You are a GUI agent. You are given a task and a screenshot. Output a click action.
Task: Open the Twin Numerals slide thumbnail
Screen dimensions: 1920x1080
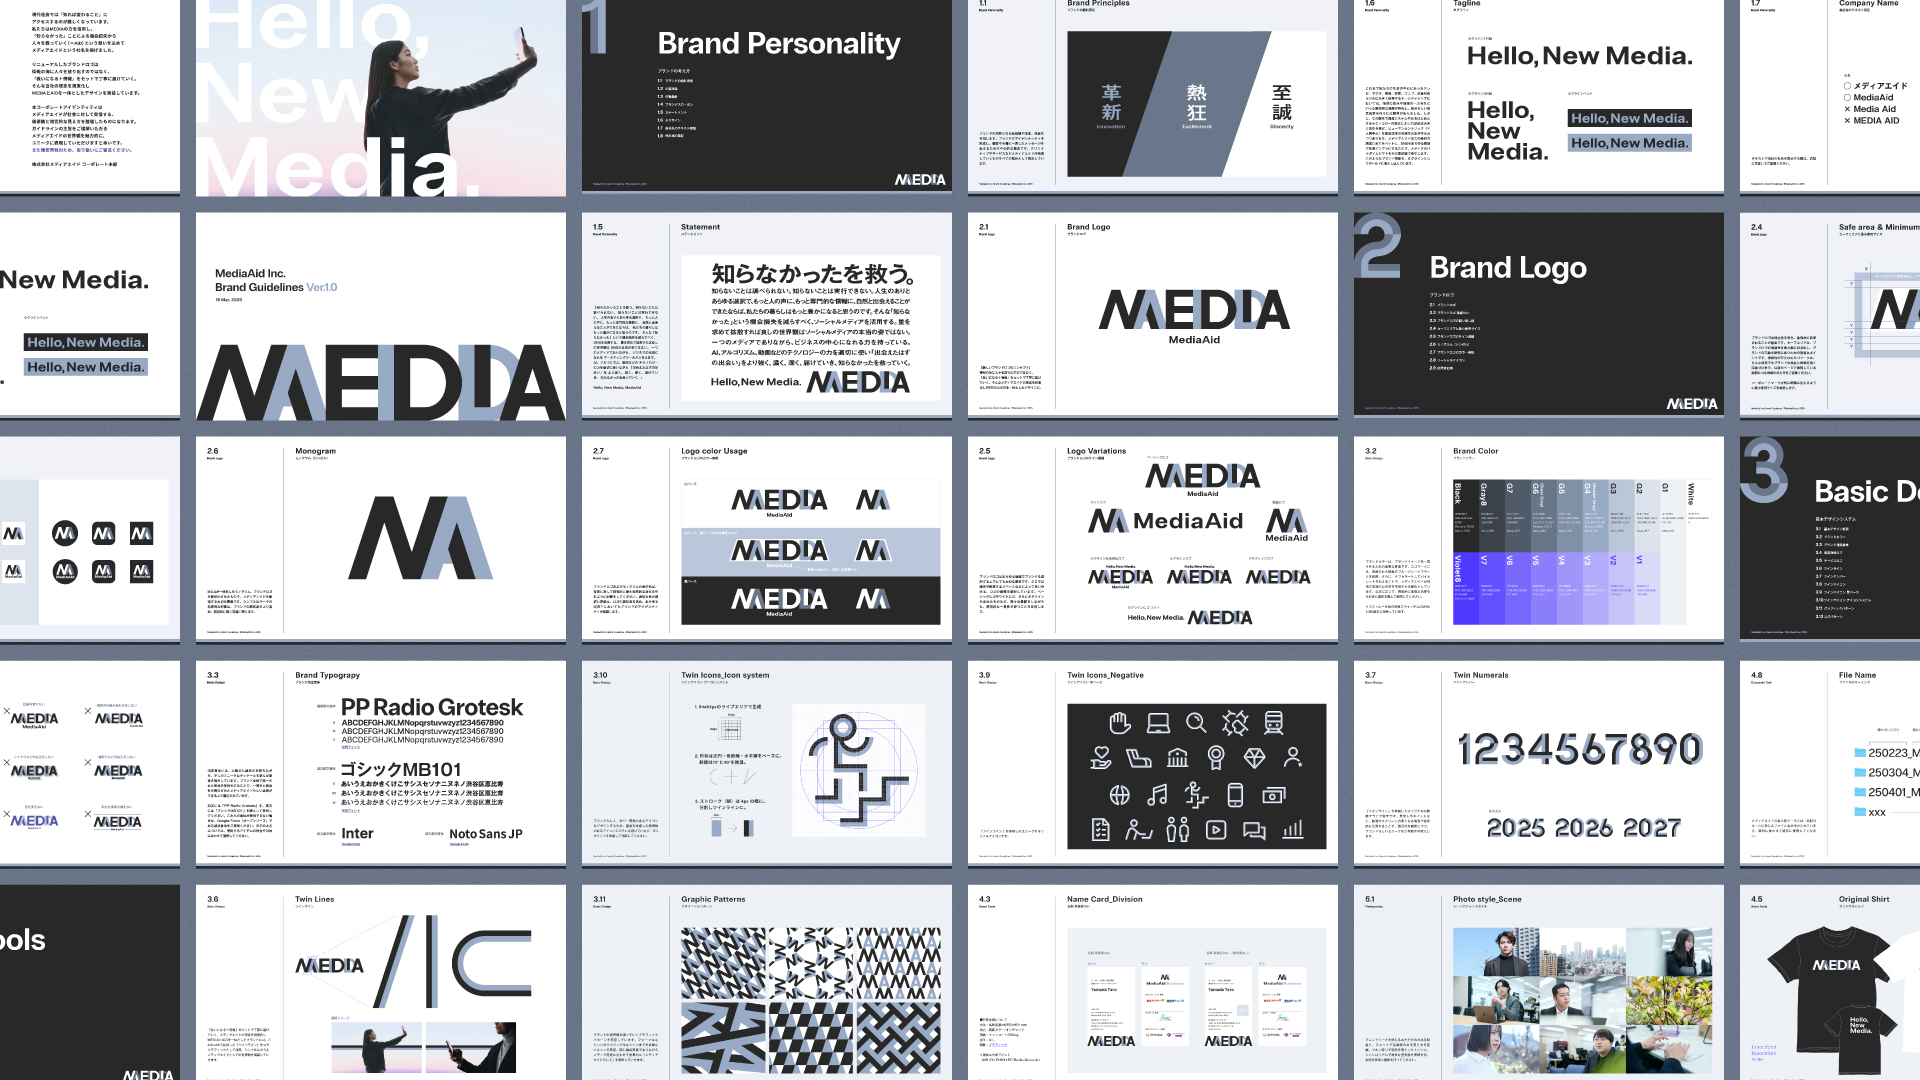tap(1538, 762)
